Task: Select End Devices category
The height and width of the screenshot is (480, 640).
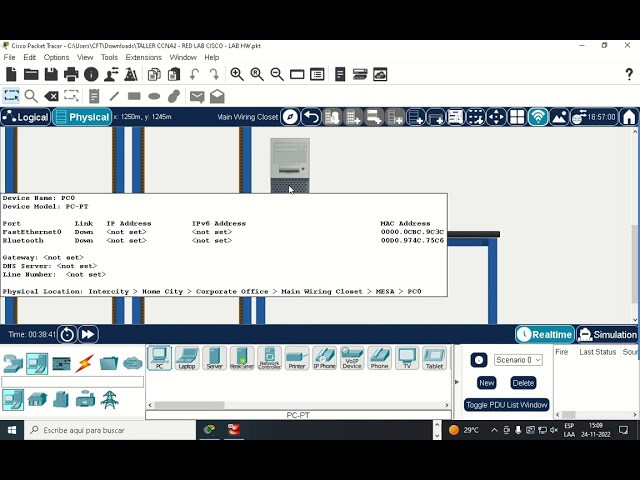Action: [37, 363]
